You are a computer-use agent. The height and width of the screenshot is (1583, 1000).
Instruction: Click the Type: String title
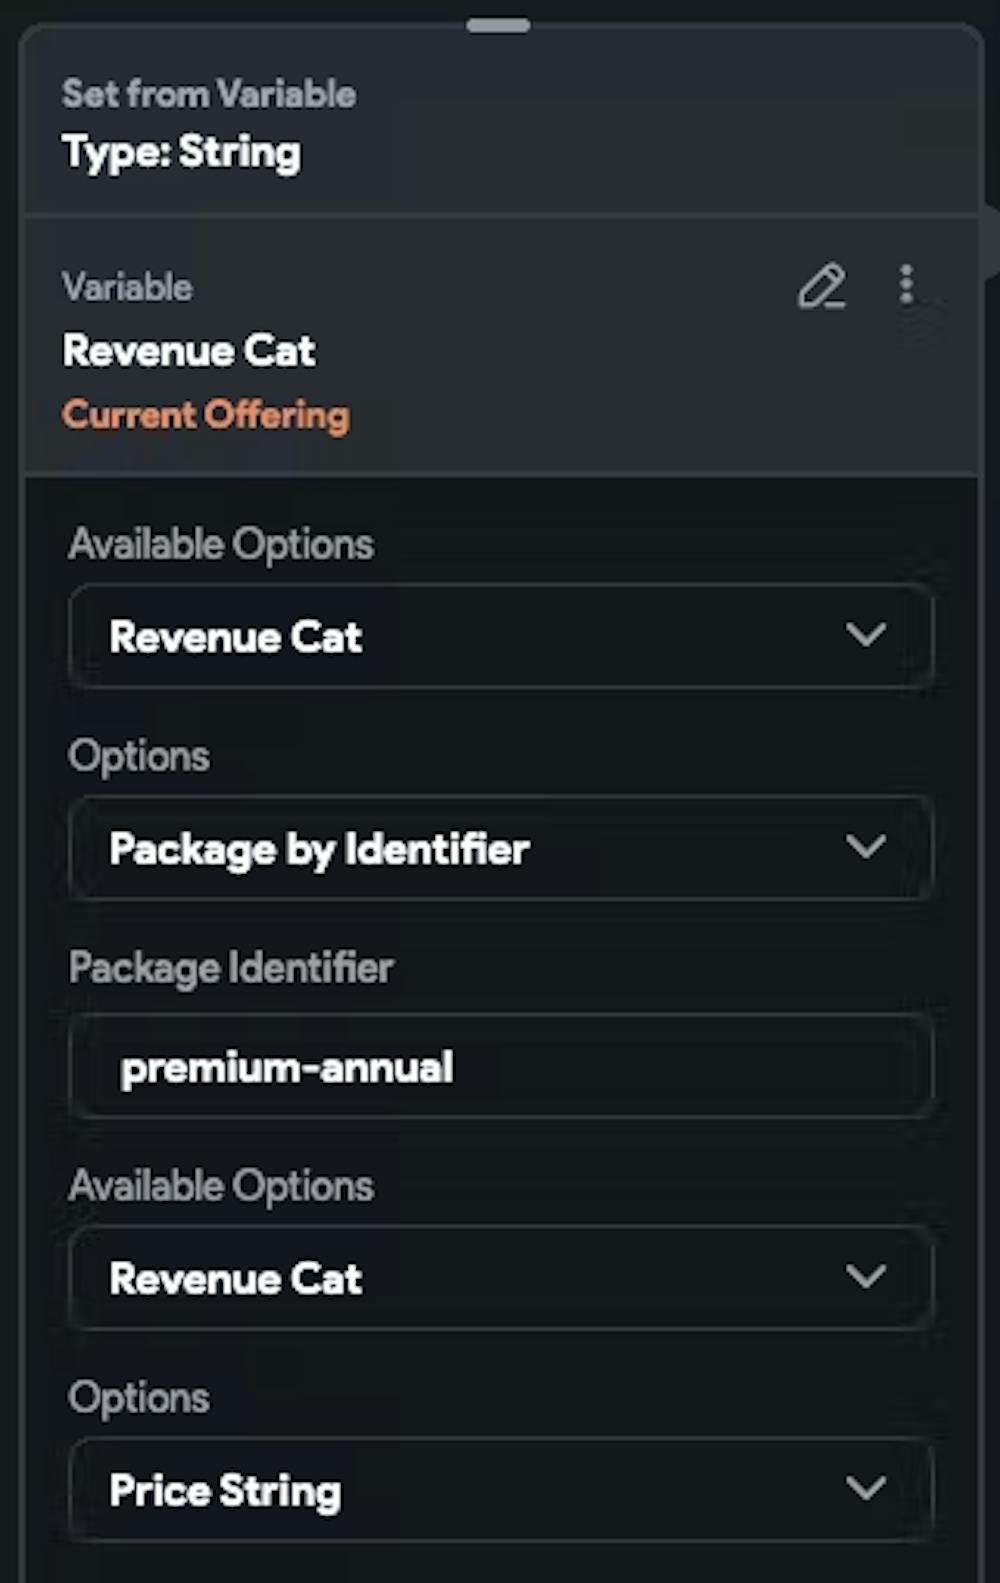coord(182,153)
